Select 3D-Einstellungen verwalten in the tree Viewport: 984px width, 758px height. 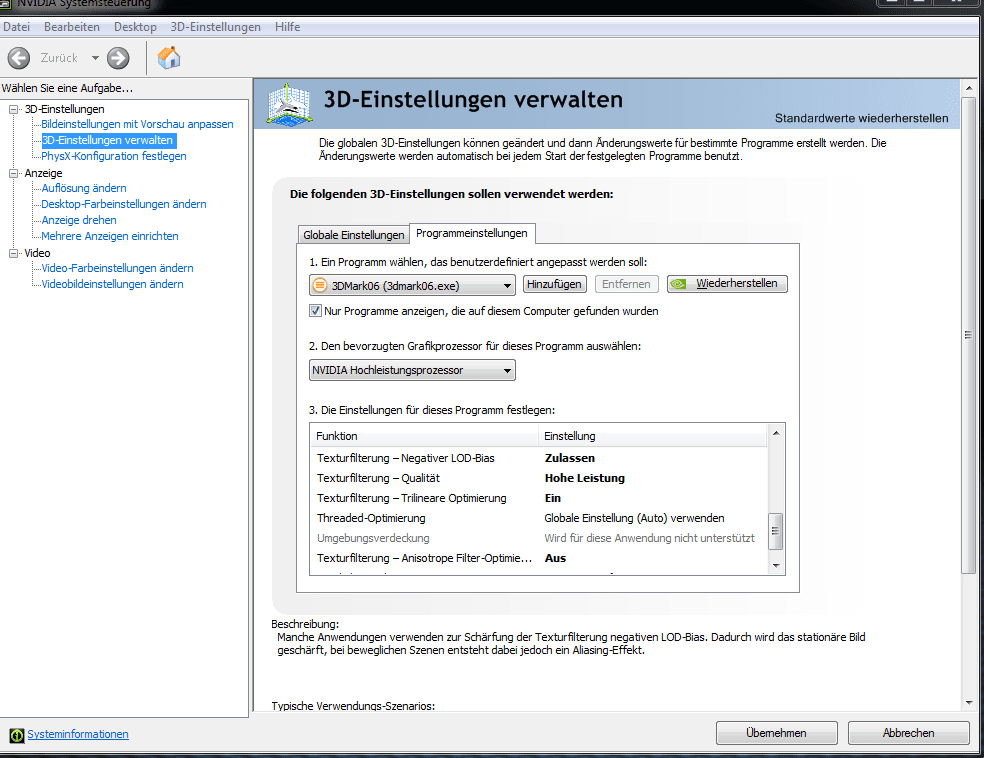107,140
